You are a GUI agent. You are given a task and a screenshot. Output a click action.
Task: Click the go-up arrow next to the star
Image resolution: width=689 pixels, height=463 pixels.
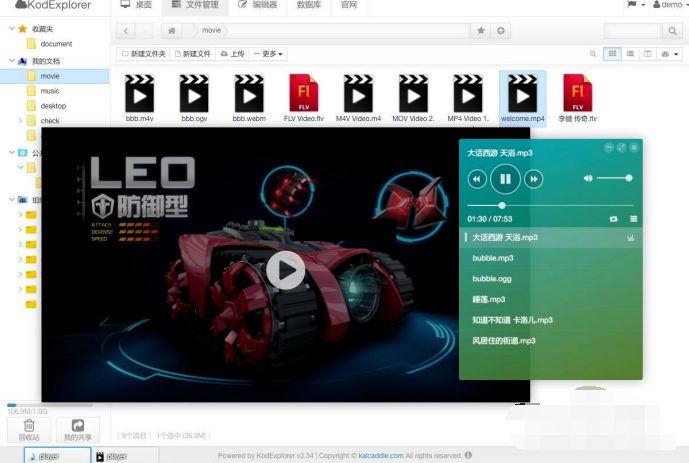[500, 31]
